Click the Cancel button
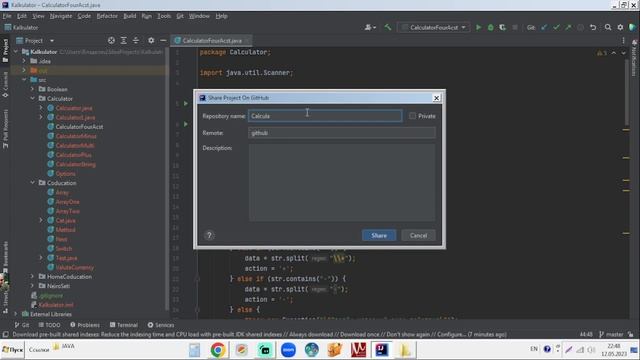Viewport: 640px width, 360px height. (418, 236)
